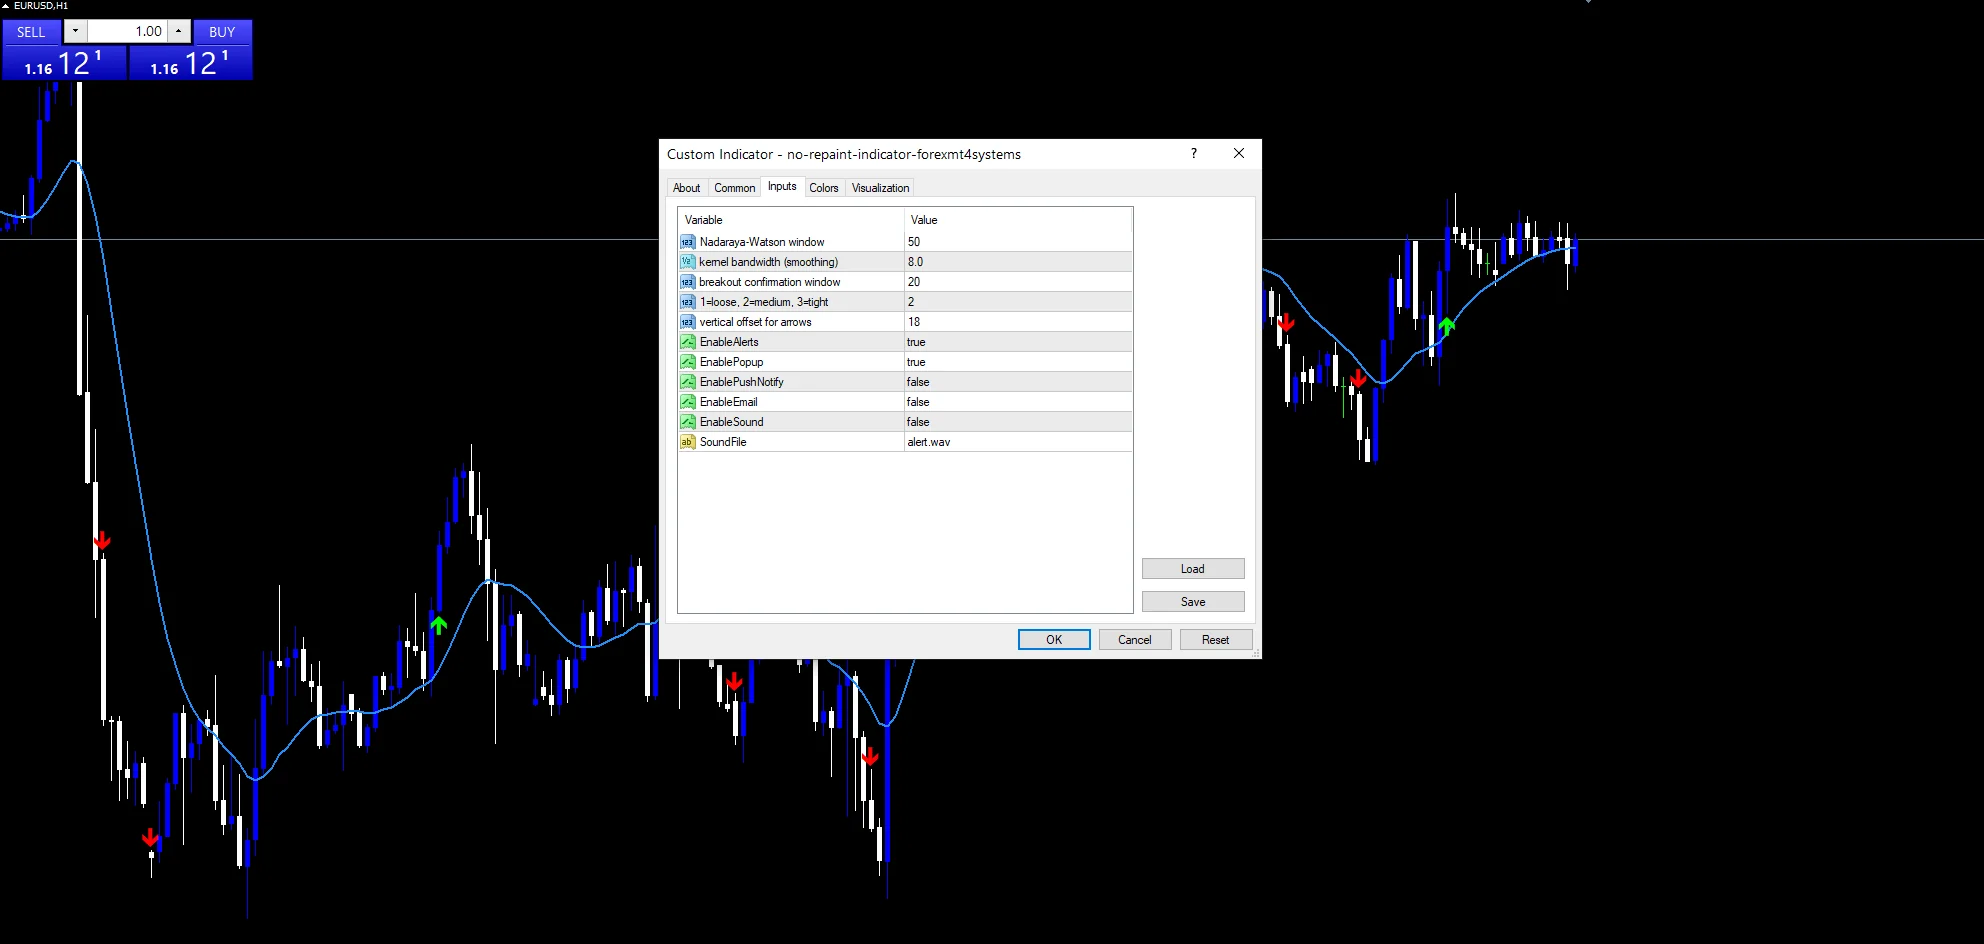
Task: Click the SELL price panel
Action: (x=64, y=63)
